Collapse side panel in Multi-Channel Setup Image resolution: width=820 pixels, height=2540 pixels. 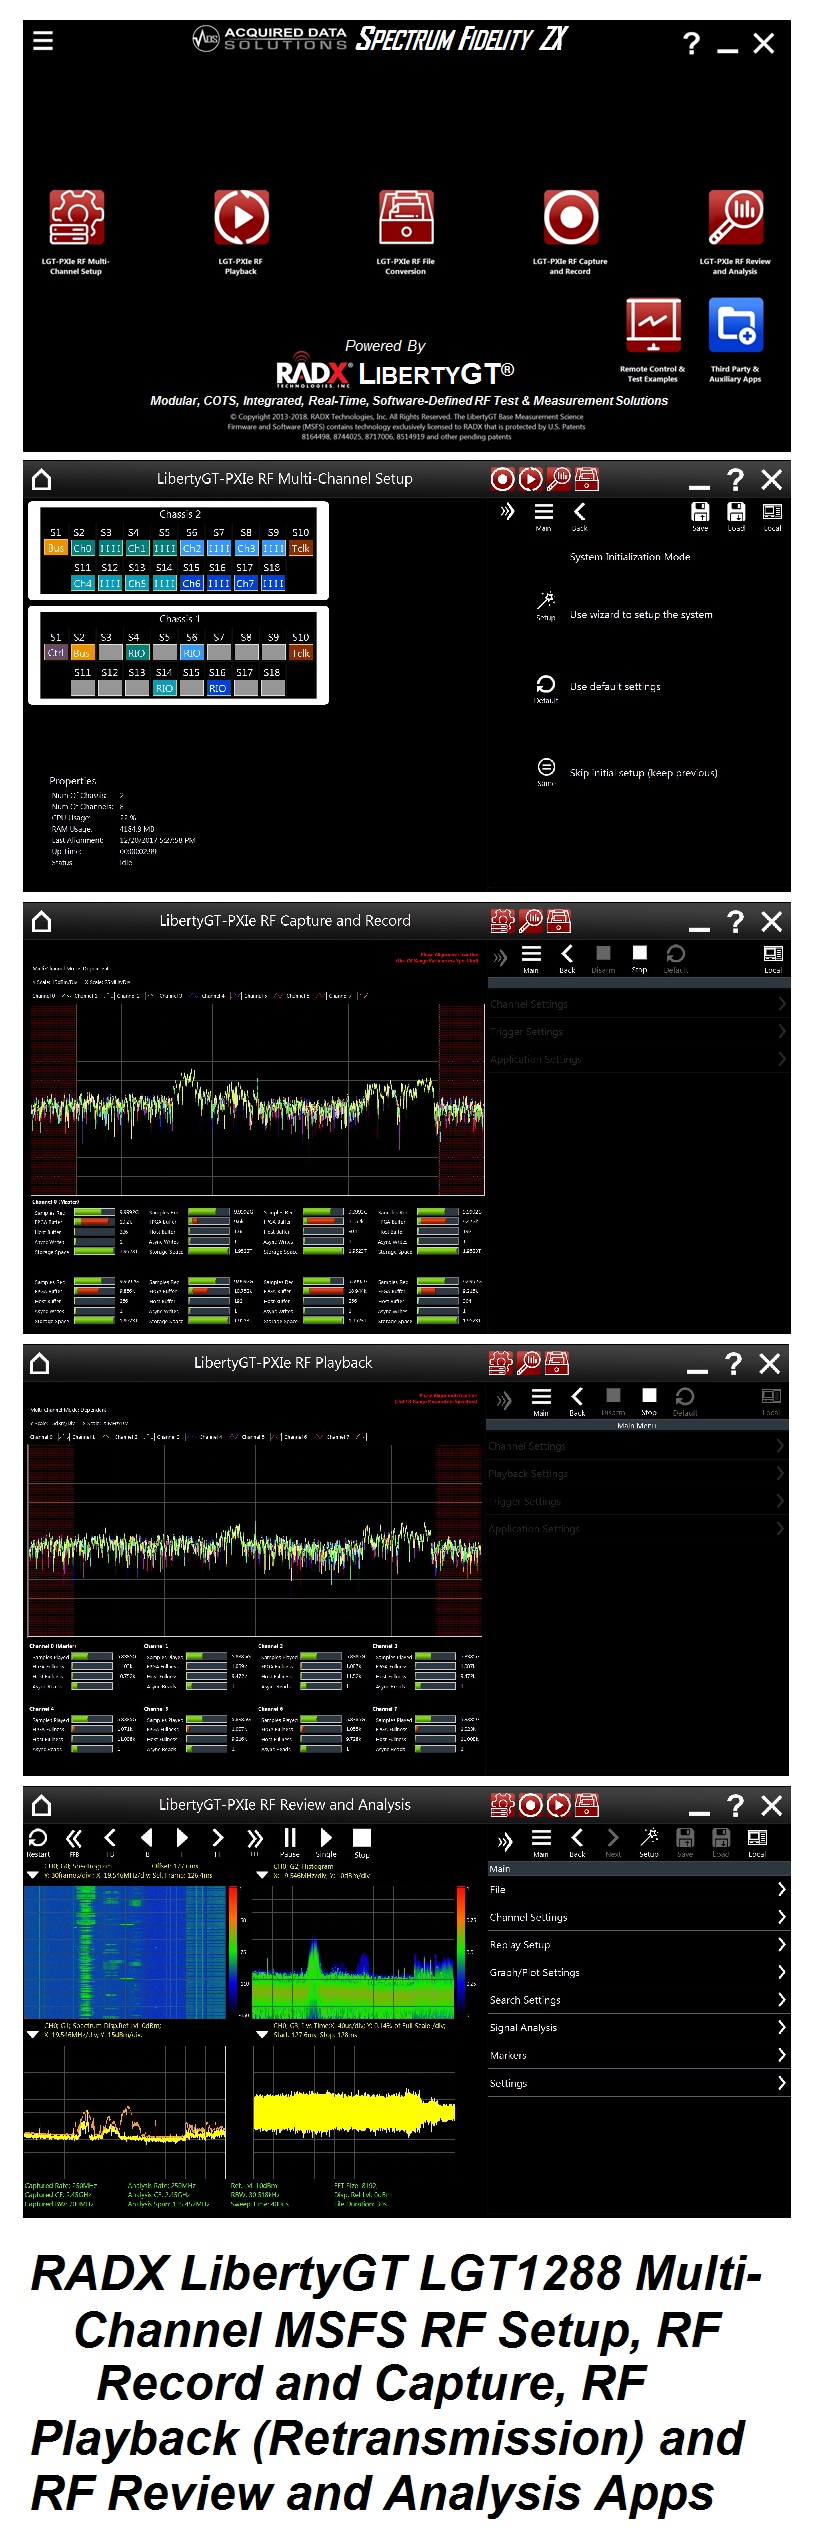(x=507, y=512)
